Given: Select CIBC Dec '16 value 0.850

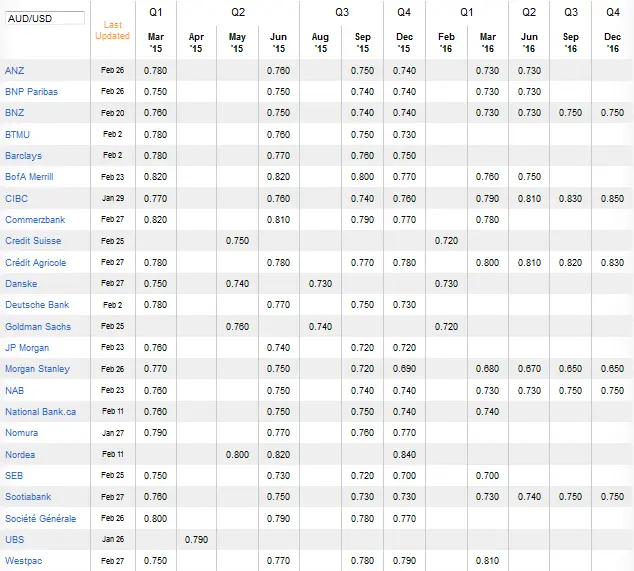Looking at the screenshot, I should [613, 199].
